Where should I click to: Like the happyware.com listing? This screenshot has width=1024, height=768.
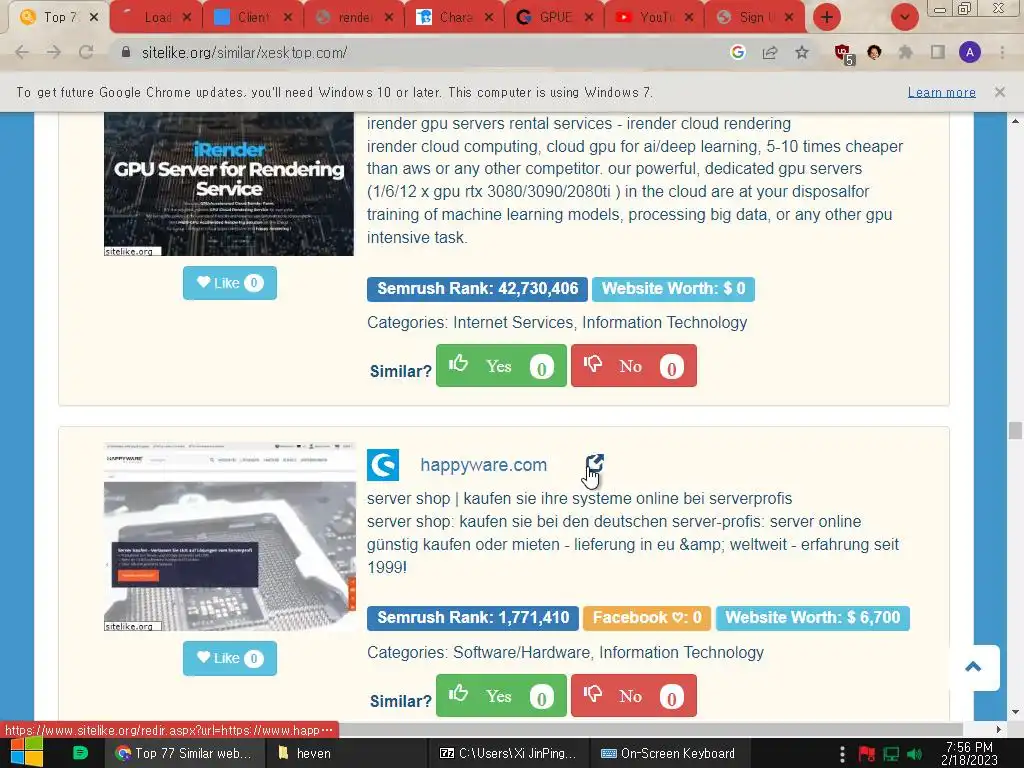click(230, 658)
